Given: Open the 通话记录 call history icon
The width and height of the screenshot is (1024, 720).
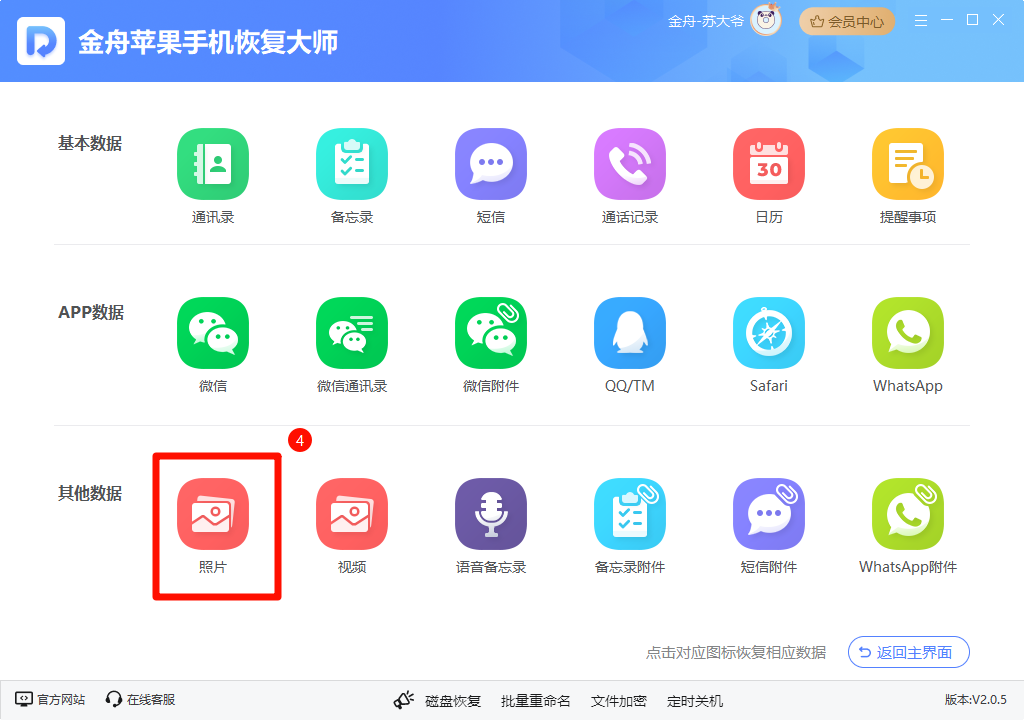Looking at the screenshot, I should coord(630,164).
